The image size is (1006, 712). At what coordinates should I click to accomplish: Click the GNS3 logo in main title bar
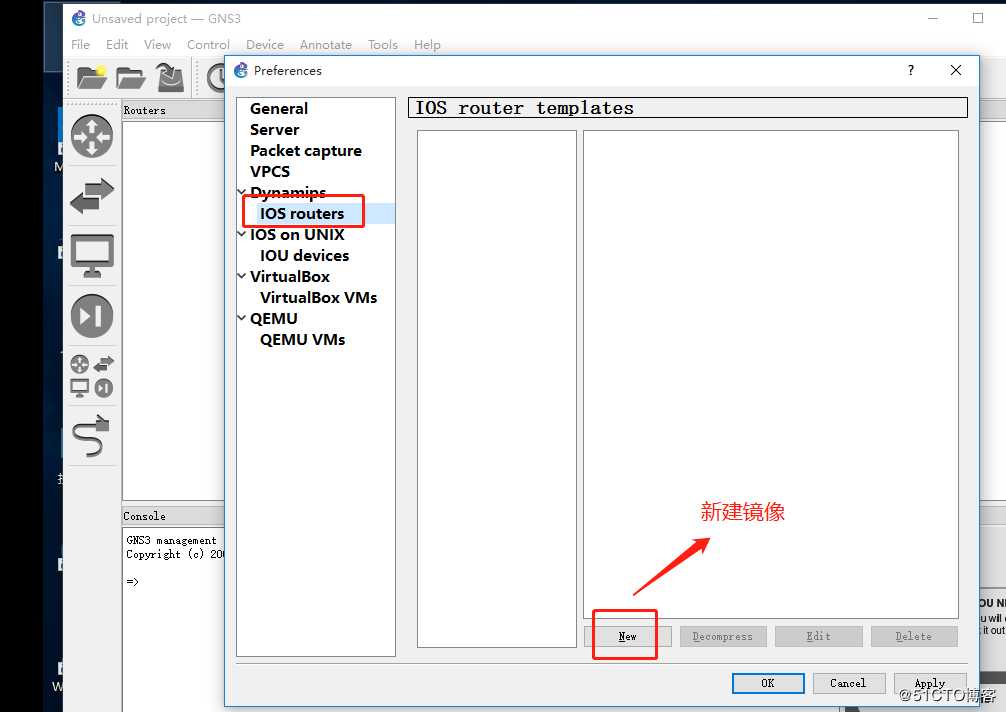[79, 19]
